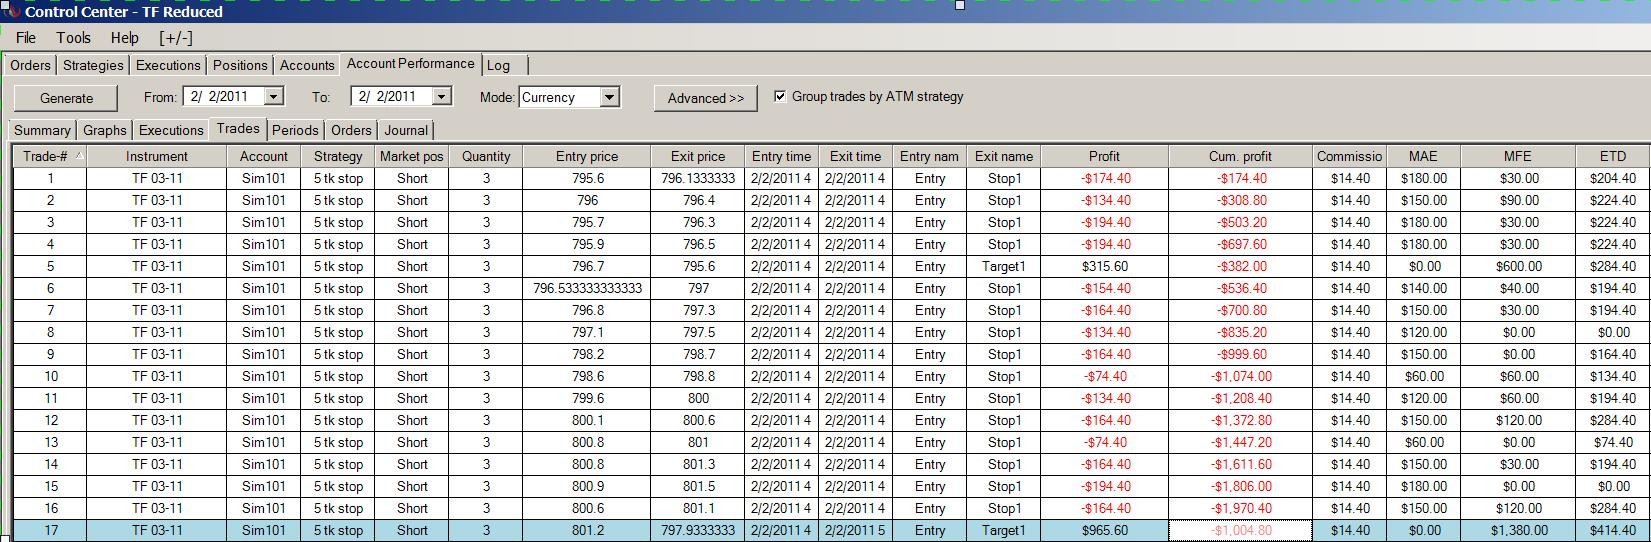
Task: Sort by the ETD column header
Action: click(x=1613, y=156)
